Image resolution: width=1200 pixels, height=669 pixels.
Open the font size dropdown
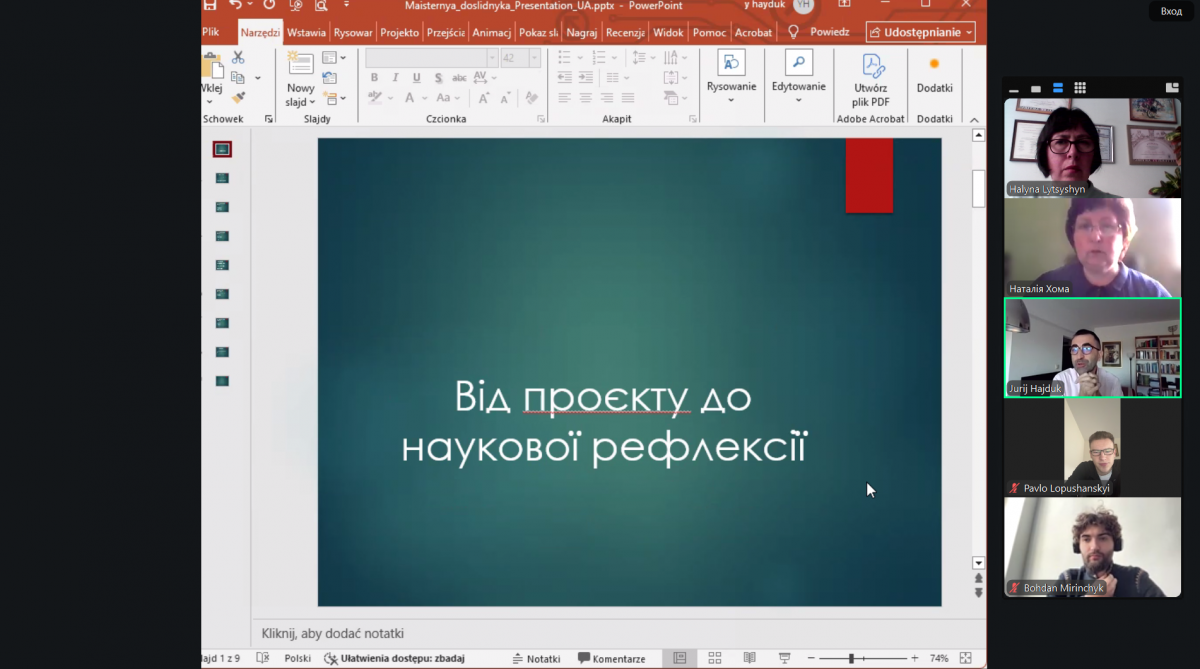point(533,58)
